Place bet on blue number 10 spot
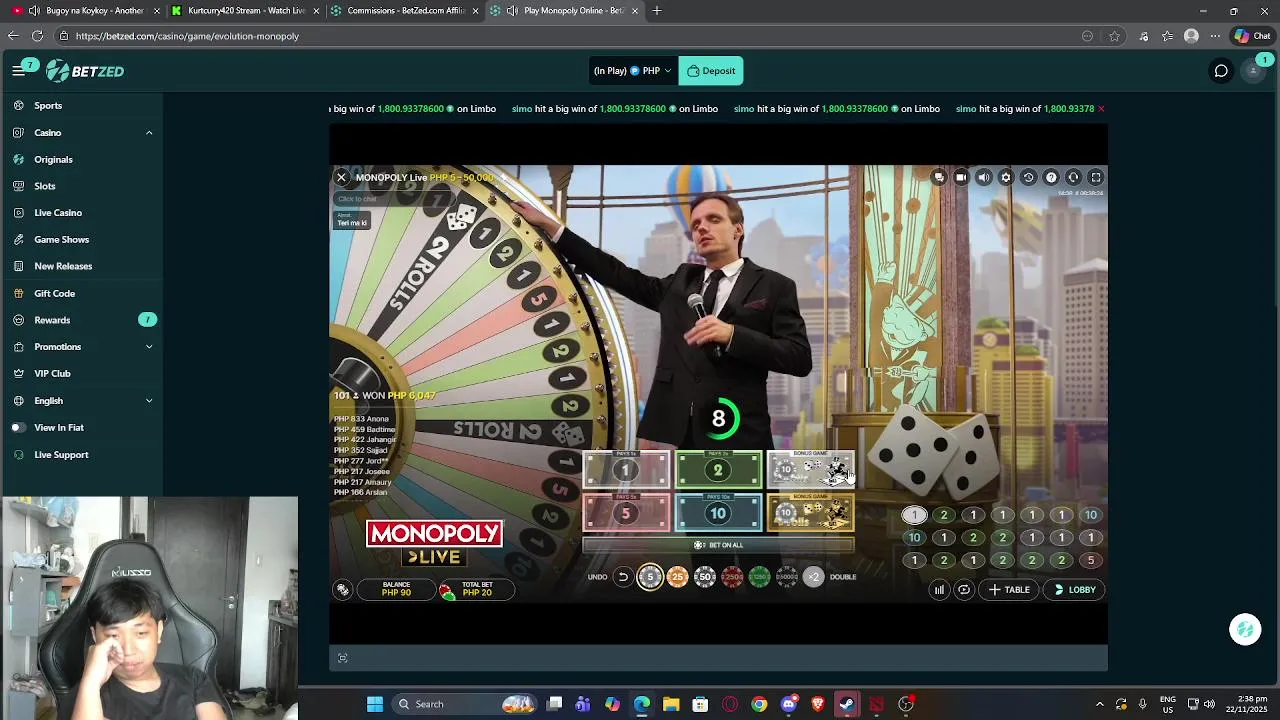The height and width of the screenshot is (720, 1280). pos(718,513)
